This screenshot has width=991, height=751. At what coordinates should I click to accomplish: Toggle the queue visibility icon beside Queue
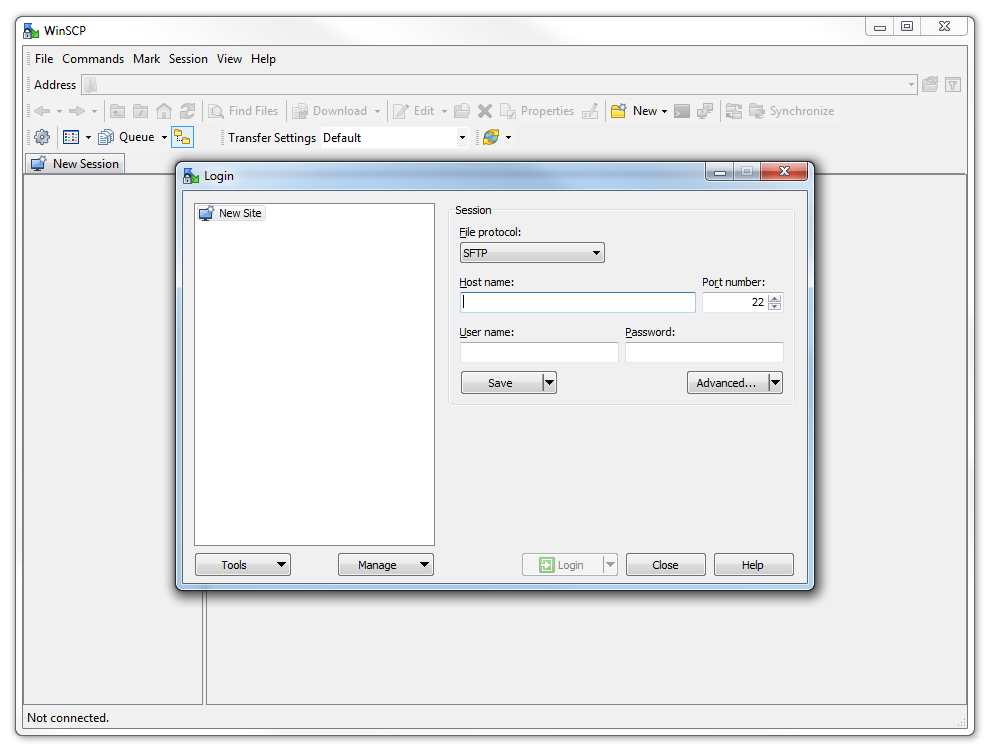coord(183,137)
